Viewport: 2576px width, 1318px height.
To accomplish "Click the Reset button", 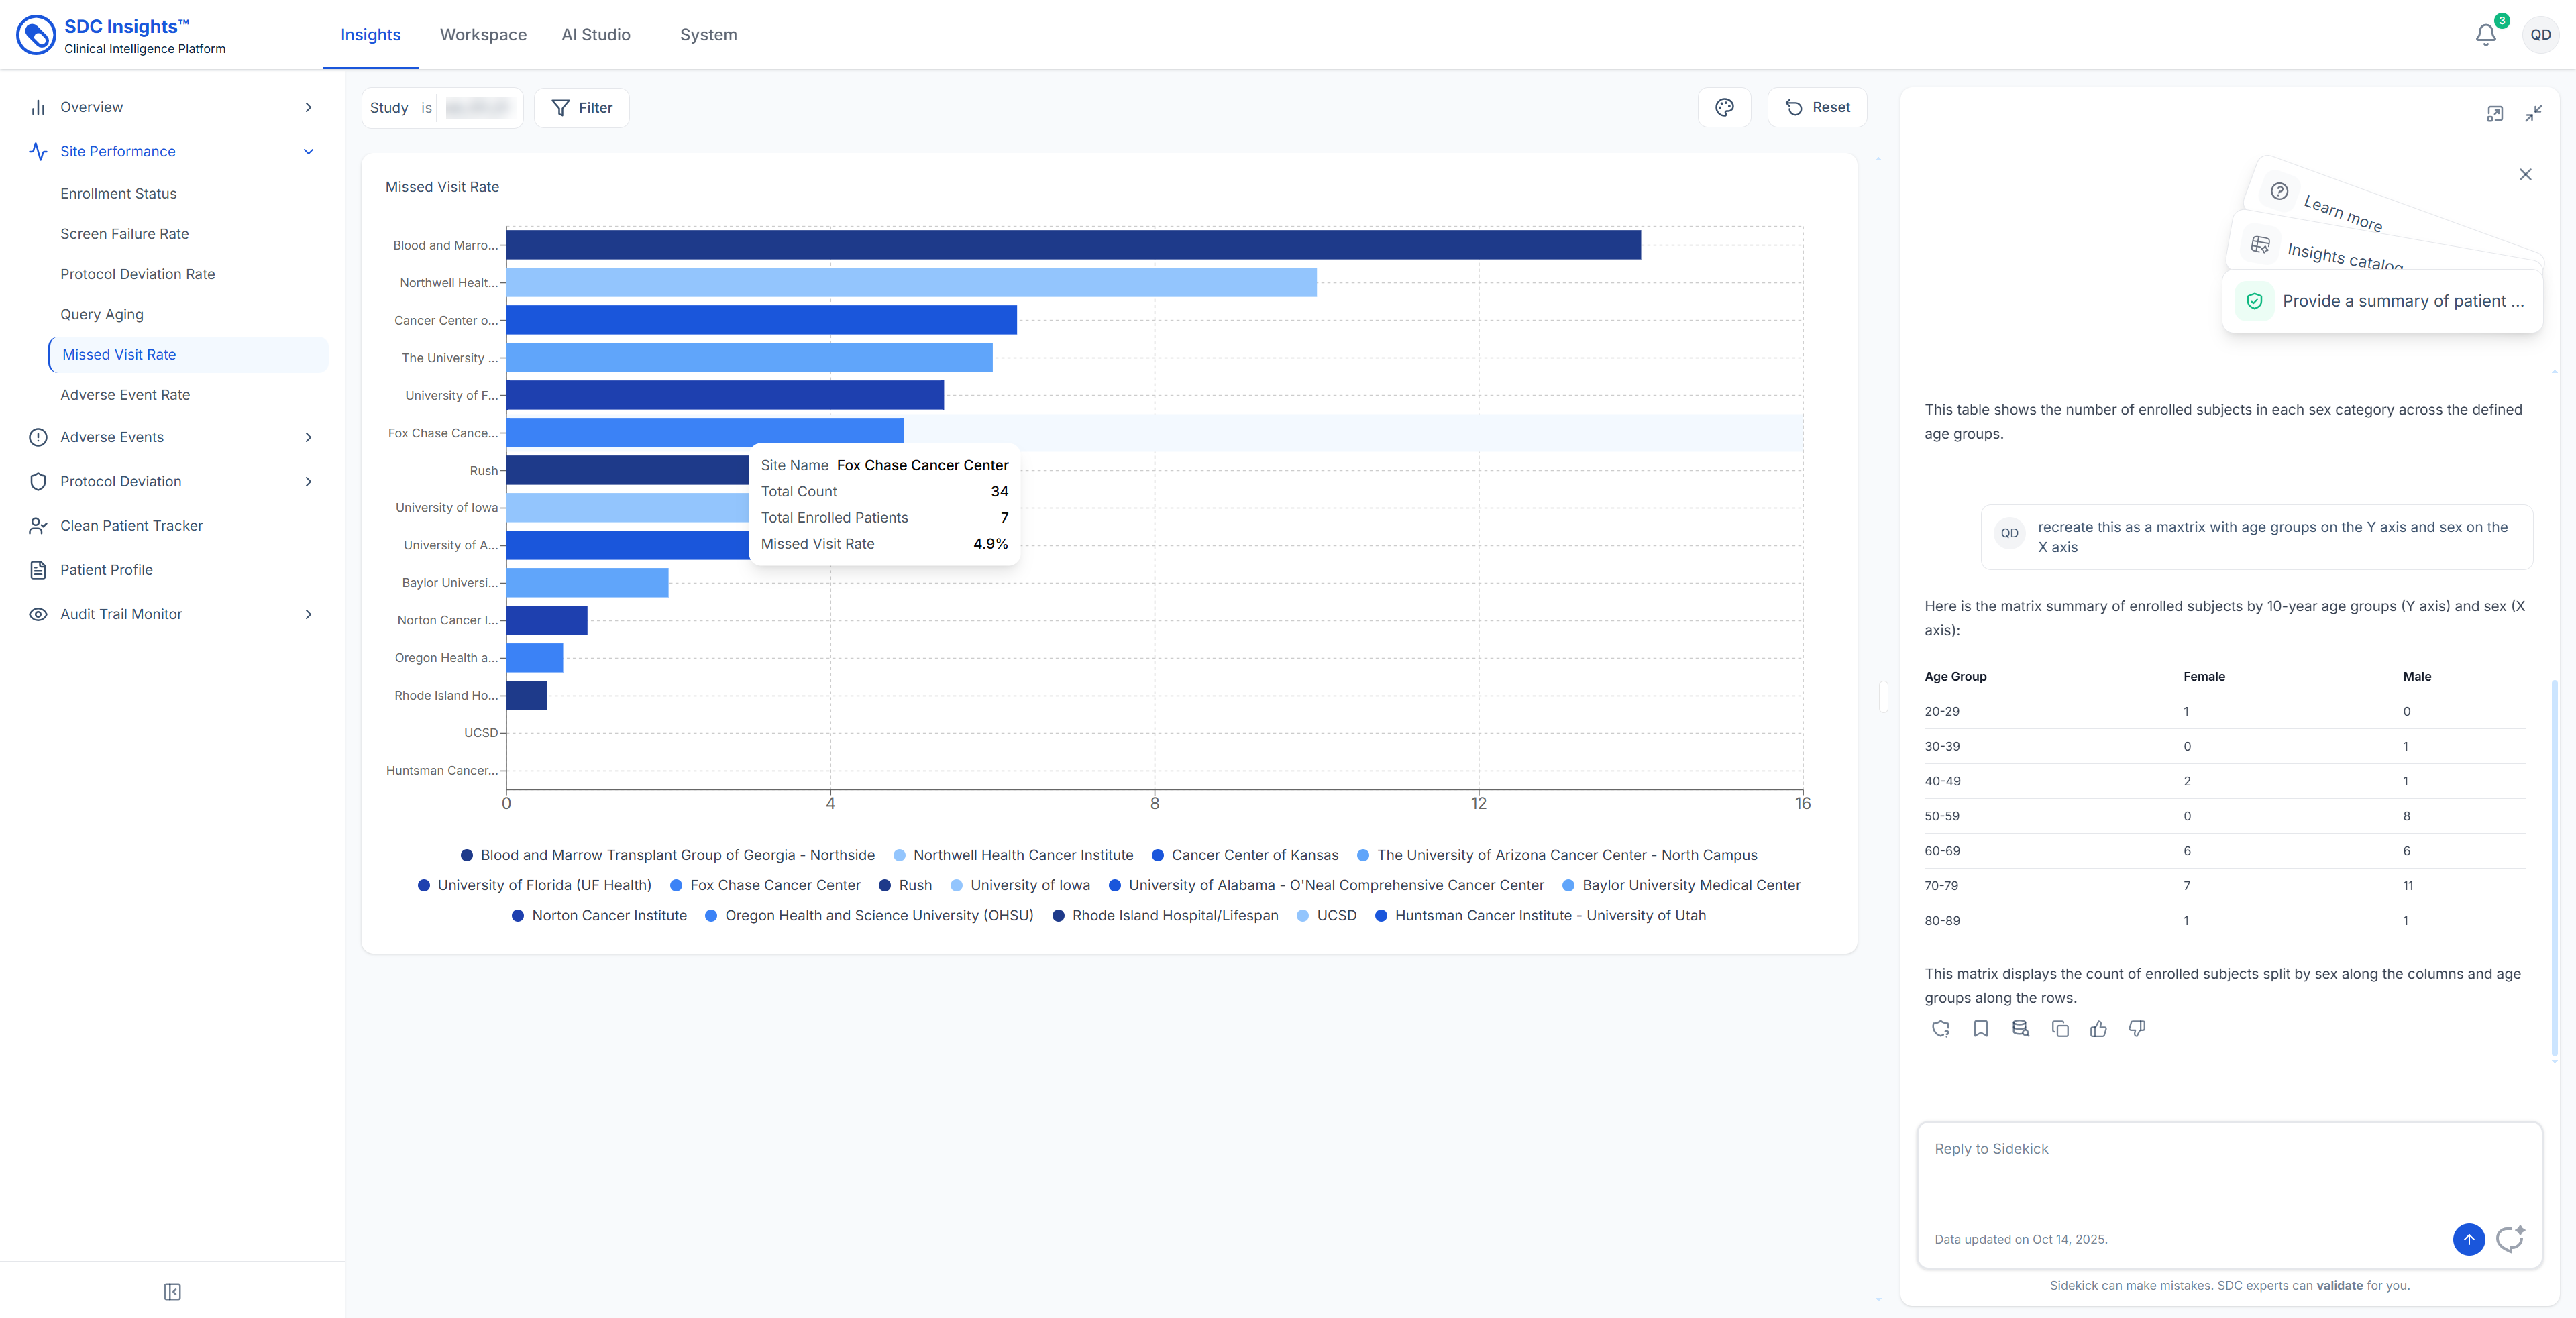I will click(x=1817, y=107).
